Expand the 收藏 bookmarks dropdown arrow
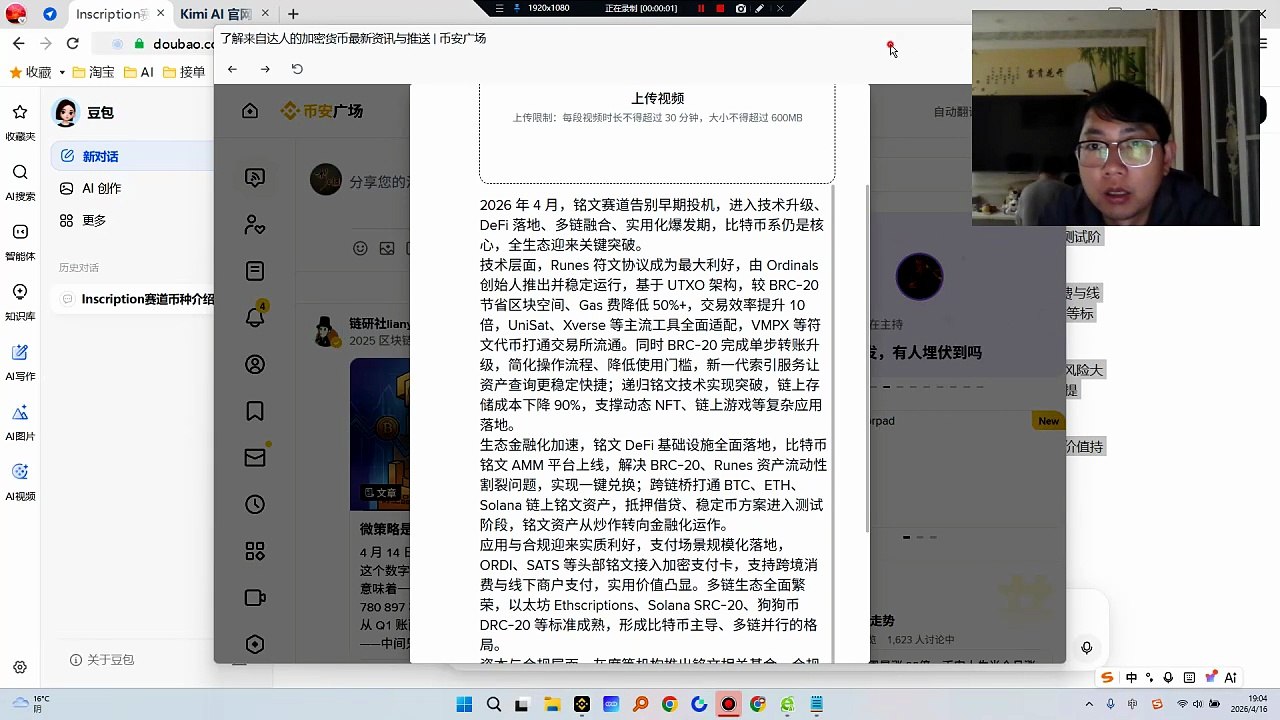The height and width of the screenshot is (720, 1280). coord(62,72)
